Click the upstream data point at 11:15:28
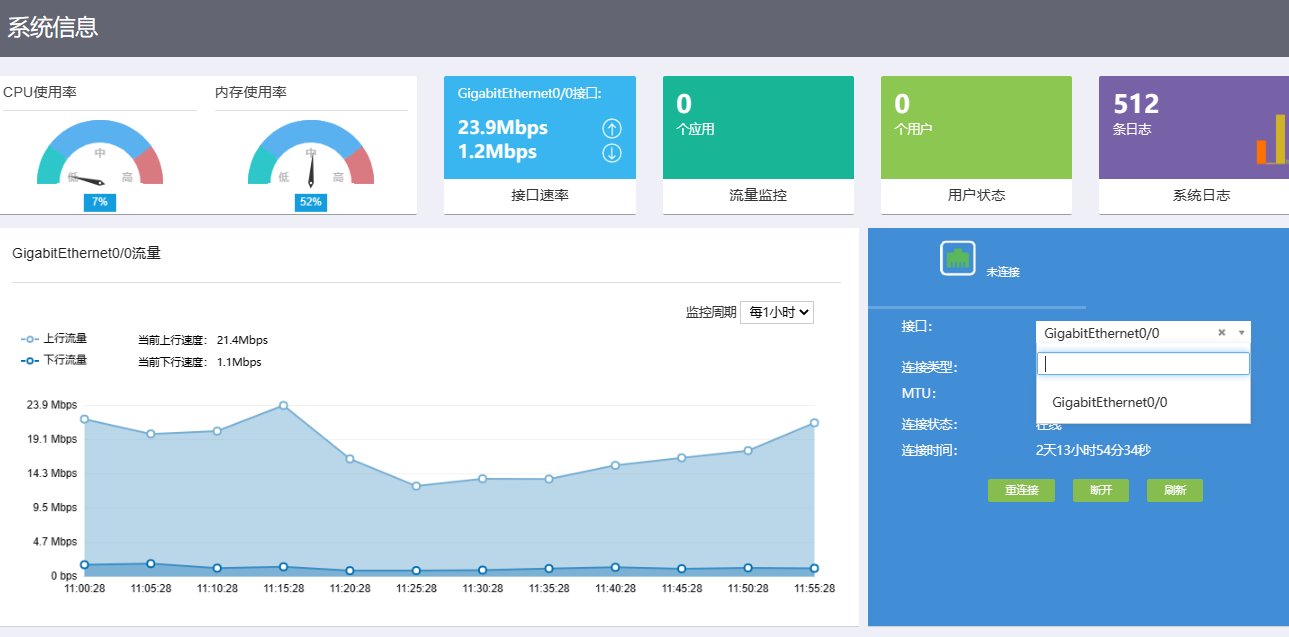The image size is (1289, 637). (283, 405)
